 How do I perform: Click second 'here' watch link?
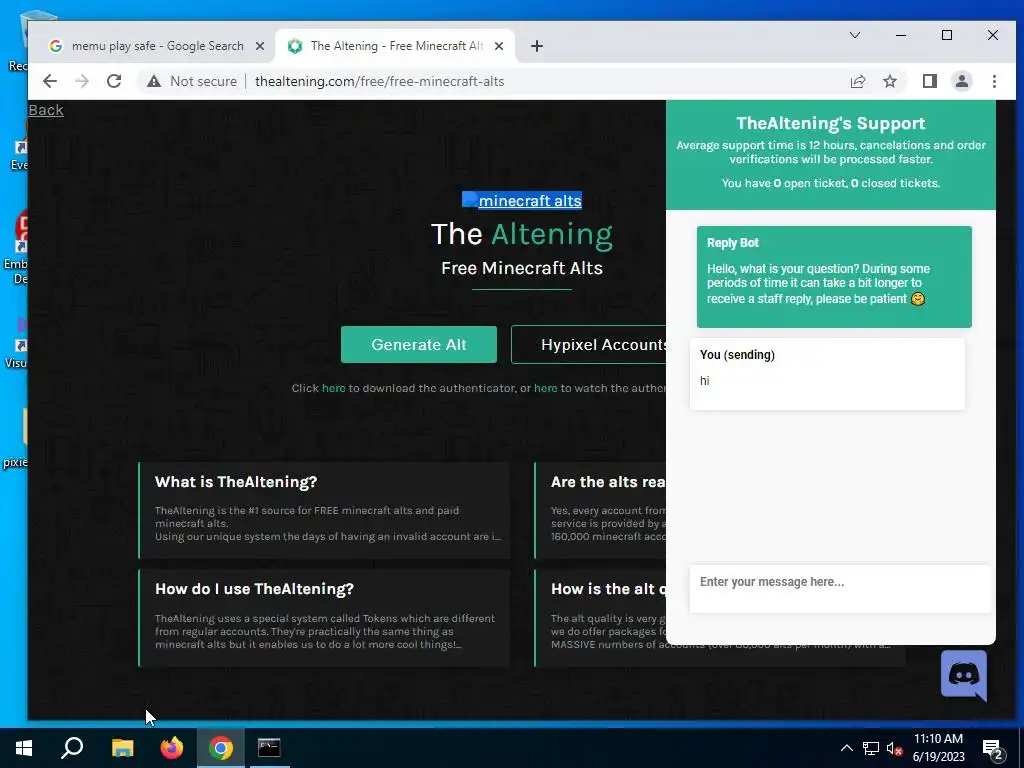coord(546,388)
